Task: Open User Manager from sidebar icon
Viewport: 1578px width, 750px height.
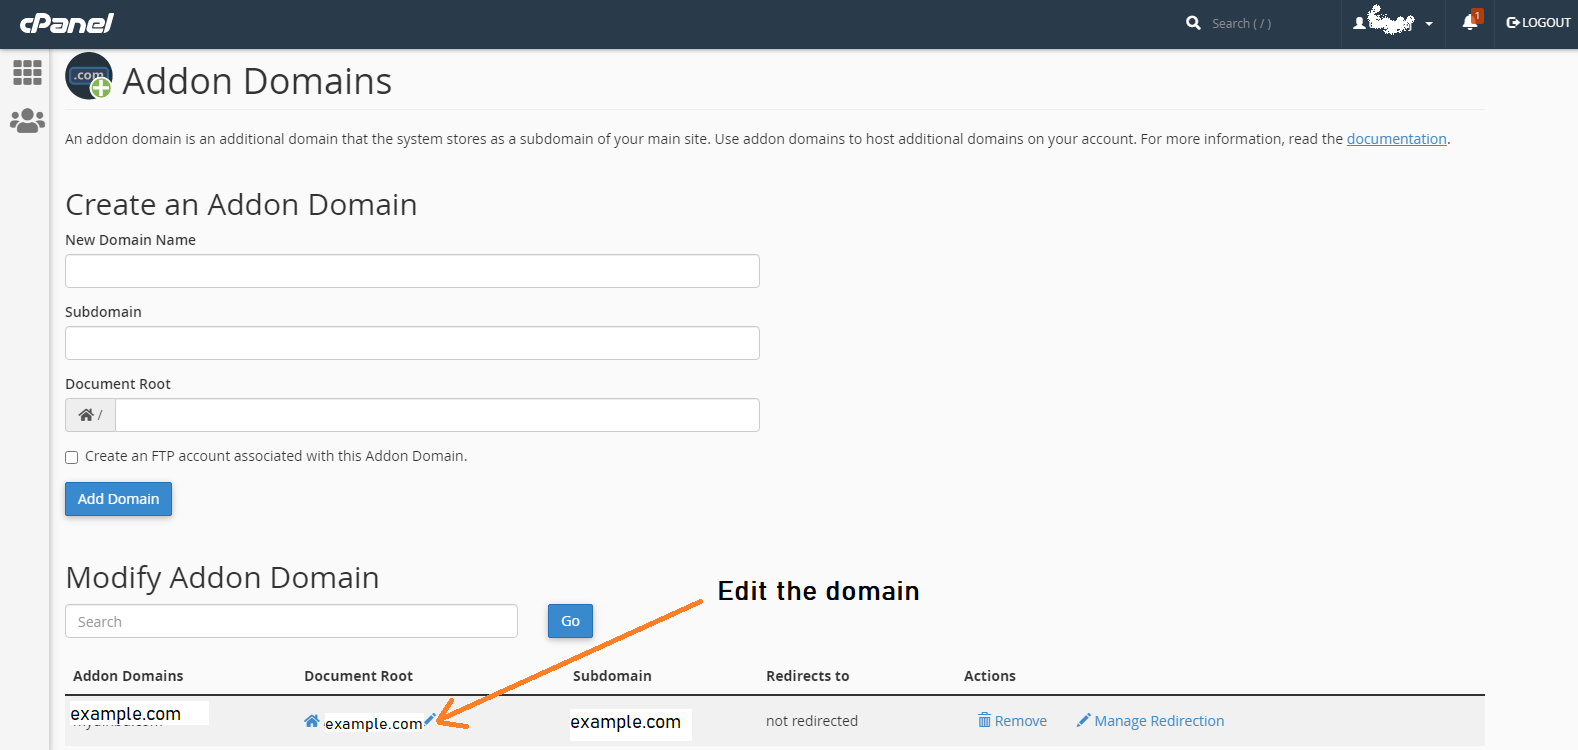Action: coord(27,121)
